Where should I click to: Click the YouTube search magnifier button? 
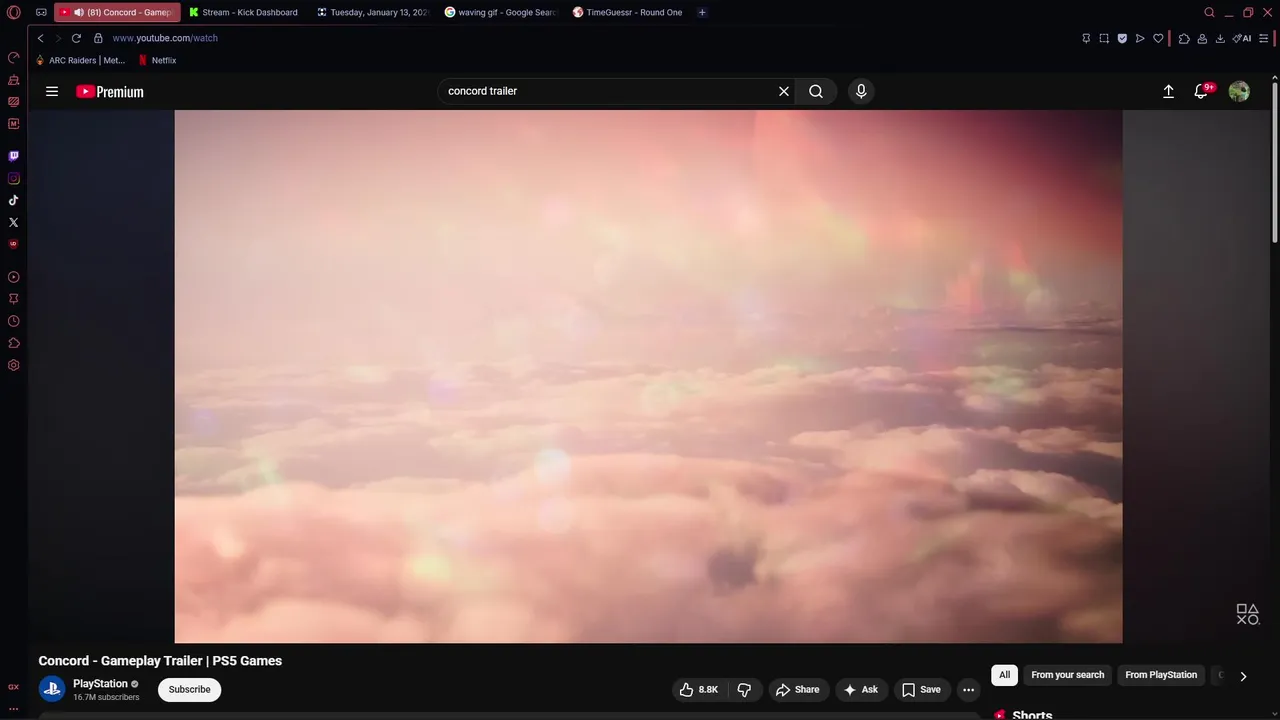tap(816, 91)
